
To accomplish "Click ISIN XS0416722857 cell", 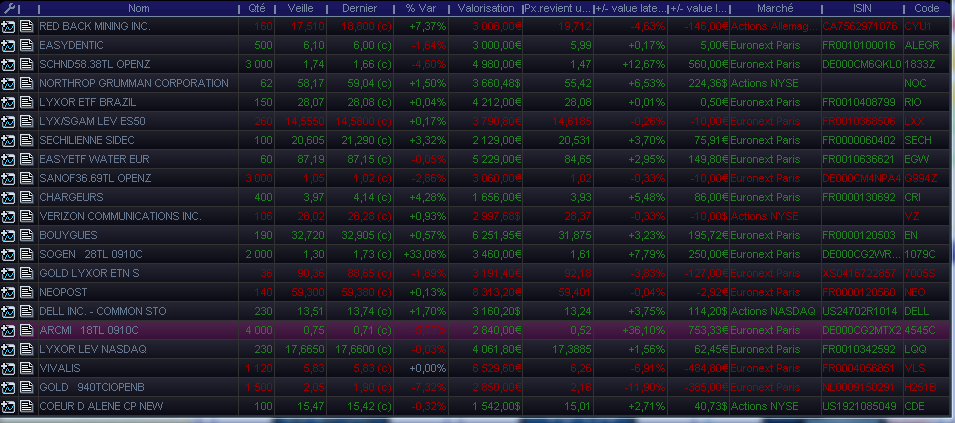I will (x=862, y=273).
